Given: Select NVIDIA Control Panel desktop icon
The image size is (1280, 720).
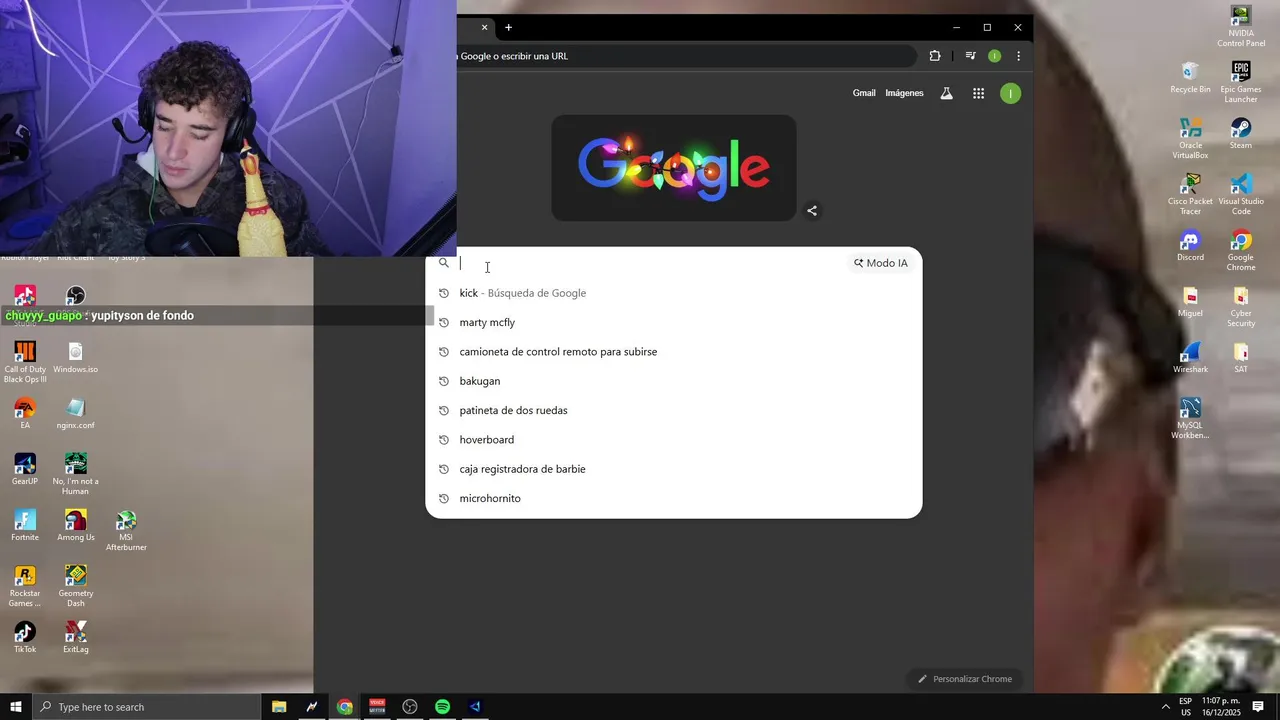Looking at the screenshot, I should coord(1241,26).
